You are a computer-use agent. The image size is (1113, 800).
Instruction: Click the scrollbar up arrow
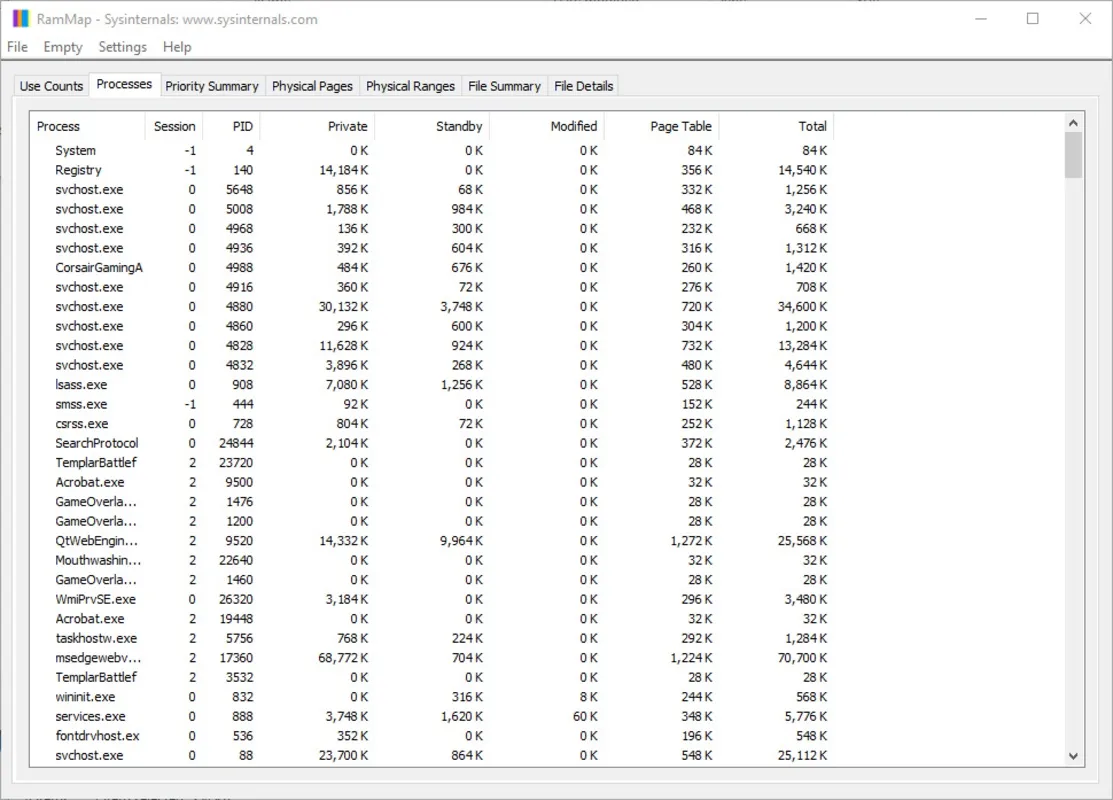point(1073,123)
